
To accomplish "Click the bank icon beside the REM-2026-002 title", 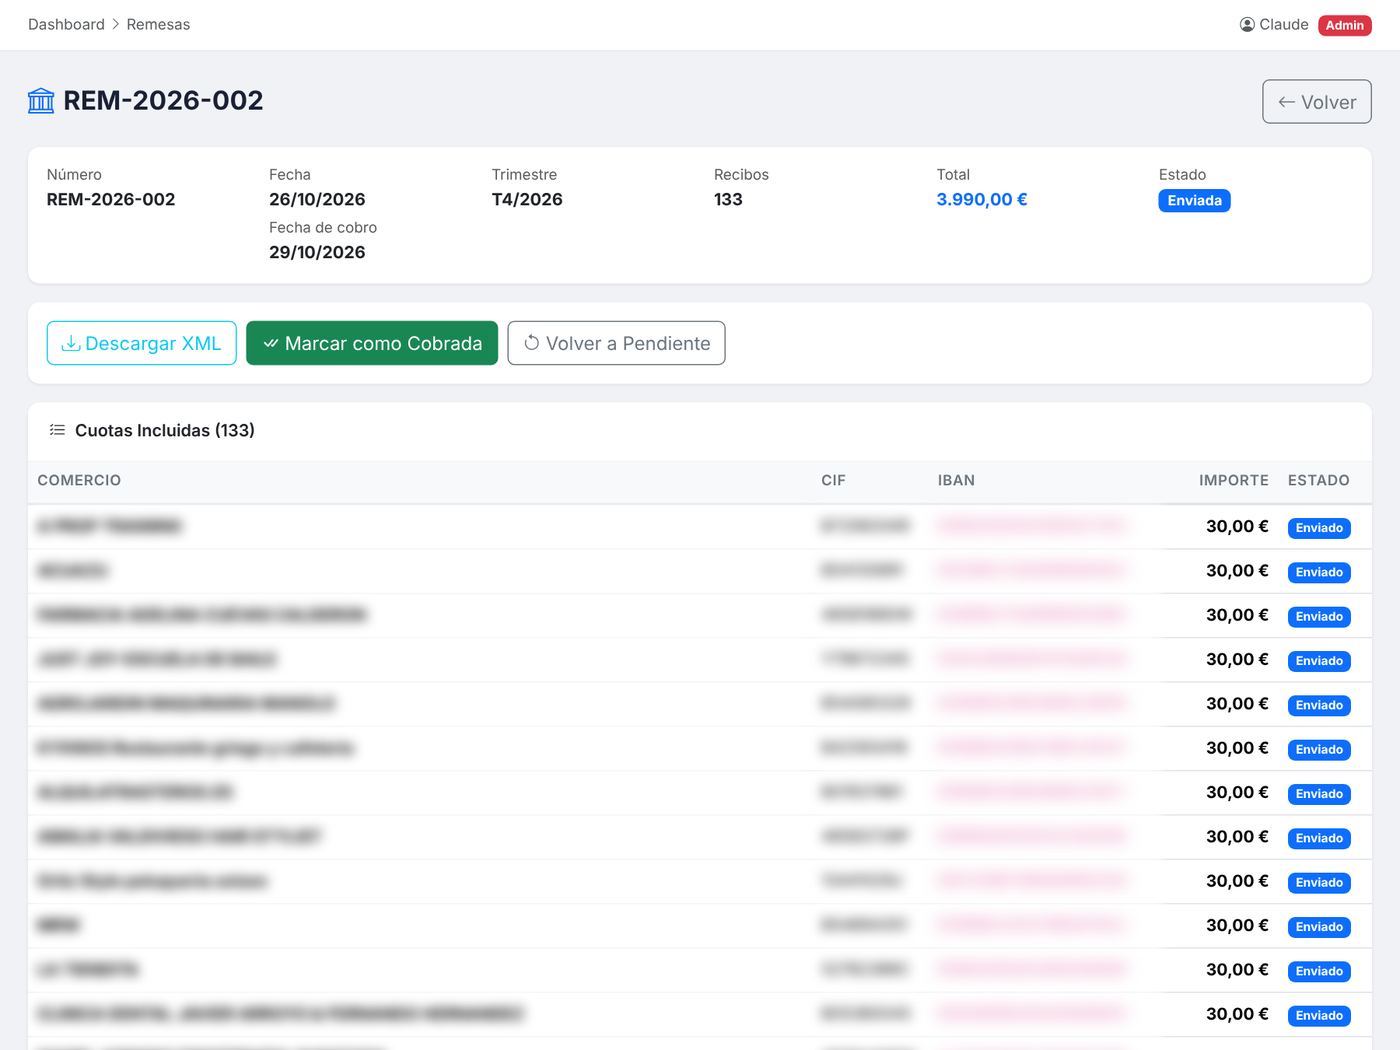I will (x=41, y=101).
